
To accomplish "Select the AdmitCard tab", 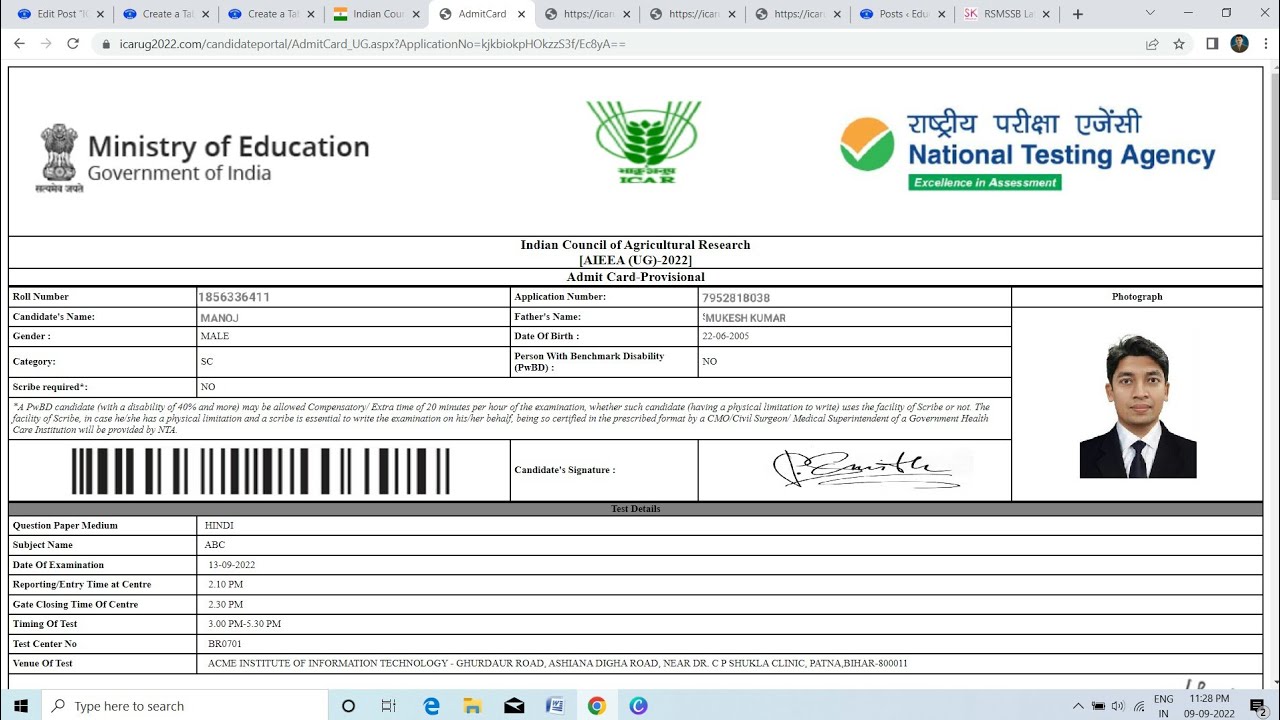I will (482, 14).
